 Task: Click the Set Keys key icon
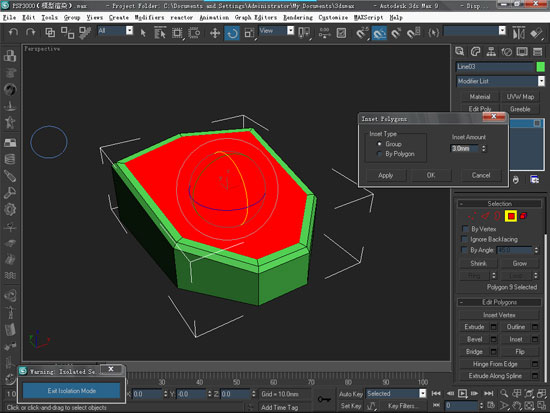tap(324, 399)
